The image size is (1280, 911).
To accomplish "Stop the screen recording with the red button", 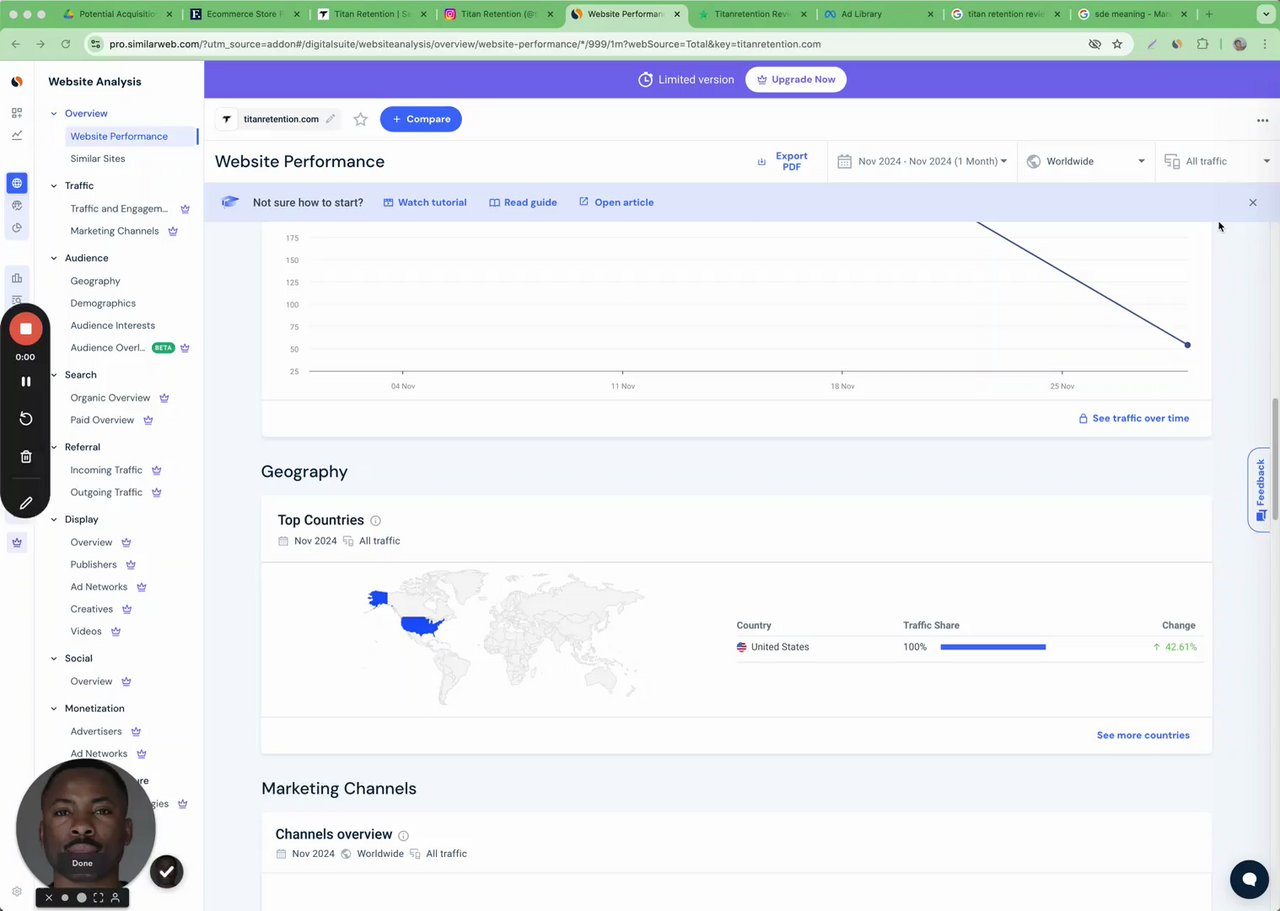I will [26, 329].
